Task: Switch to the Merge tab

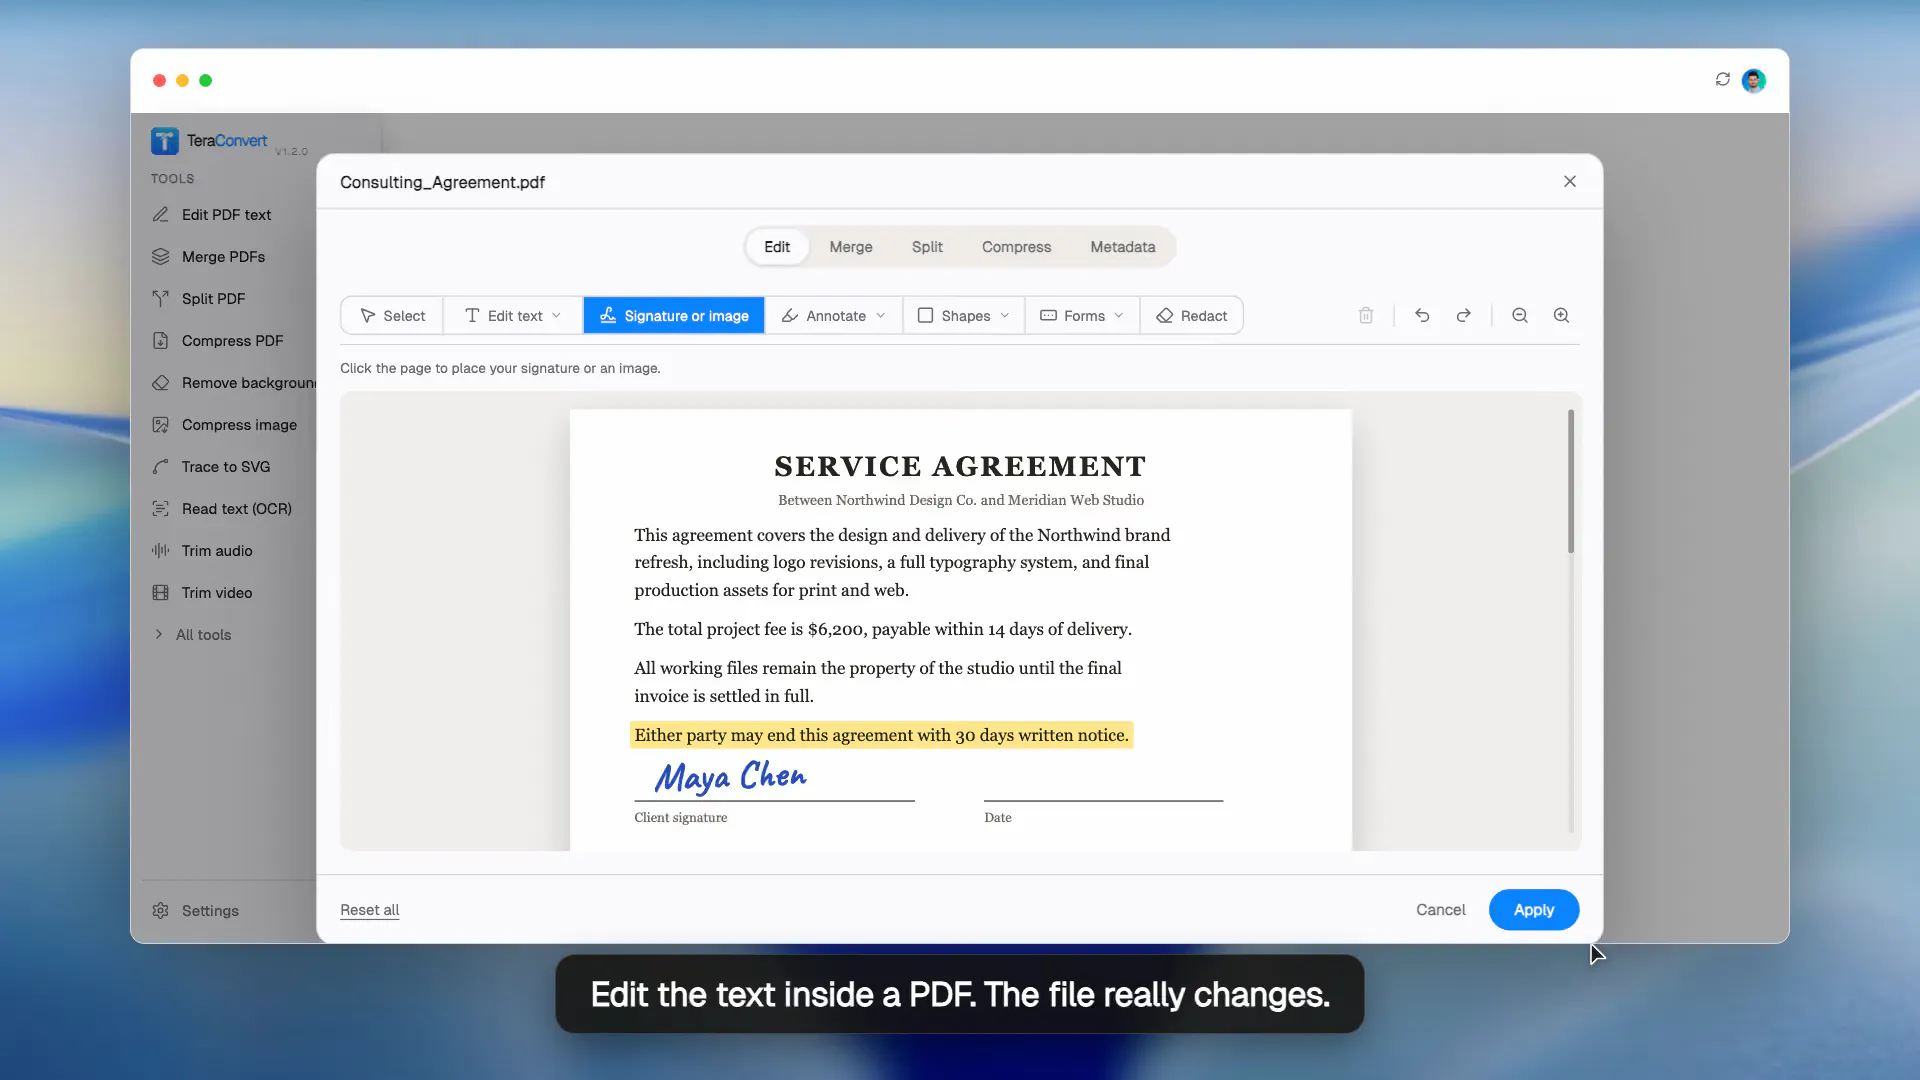Action: [x=851, y=247]
